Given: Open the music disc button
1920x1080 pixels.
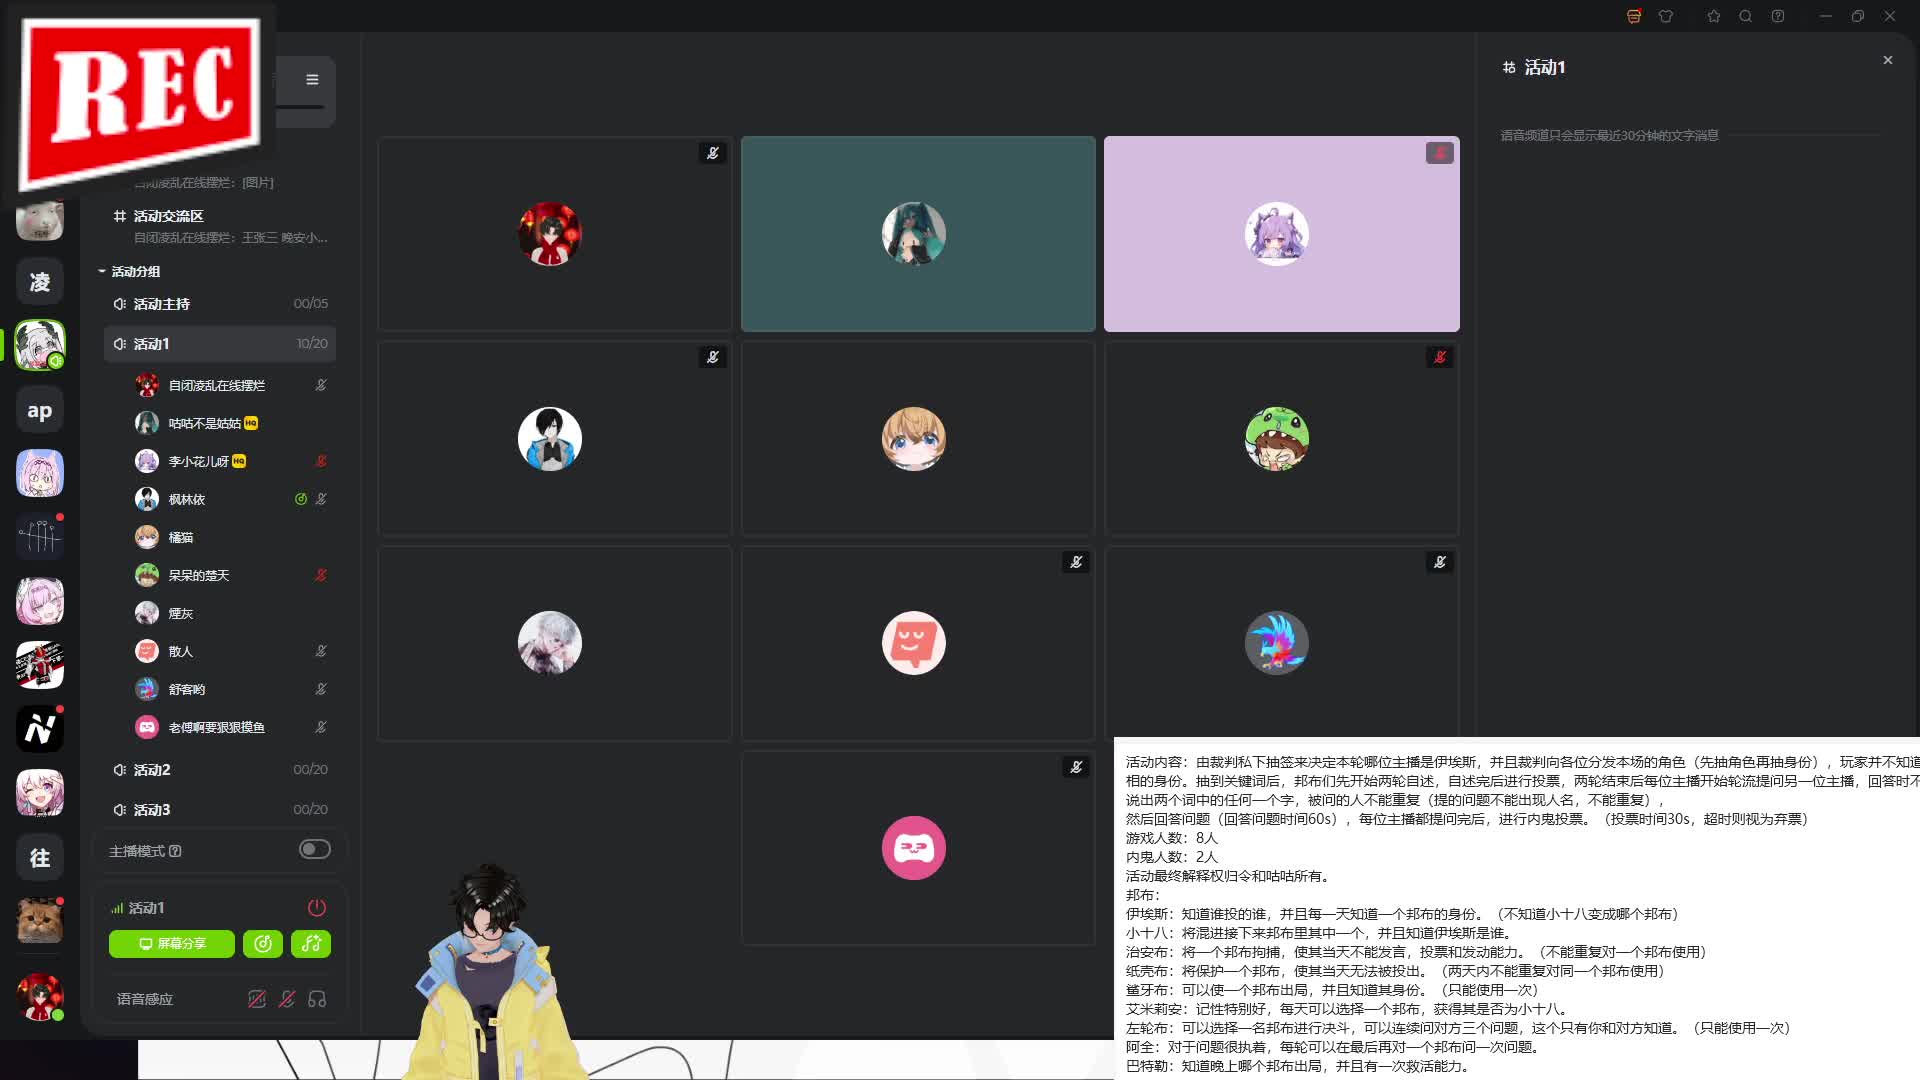Looking at the screenshot, I should pos(263,944).
